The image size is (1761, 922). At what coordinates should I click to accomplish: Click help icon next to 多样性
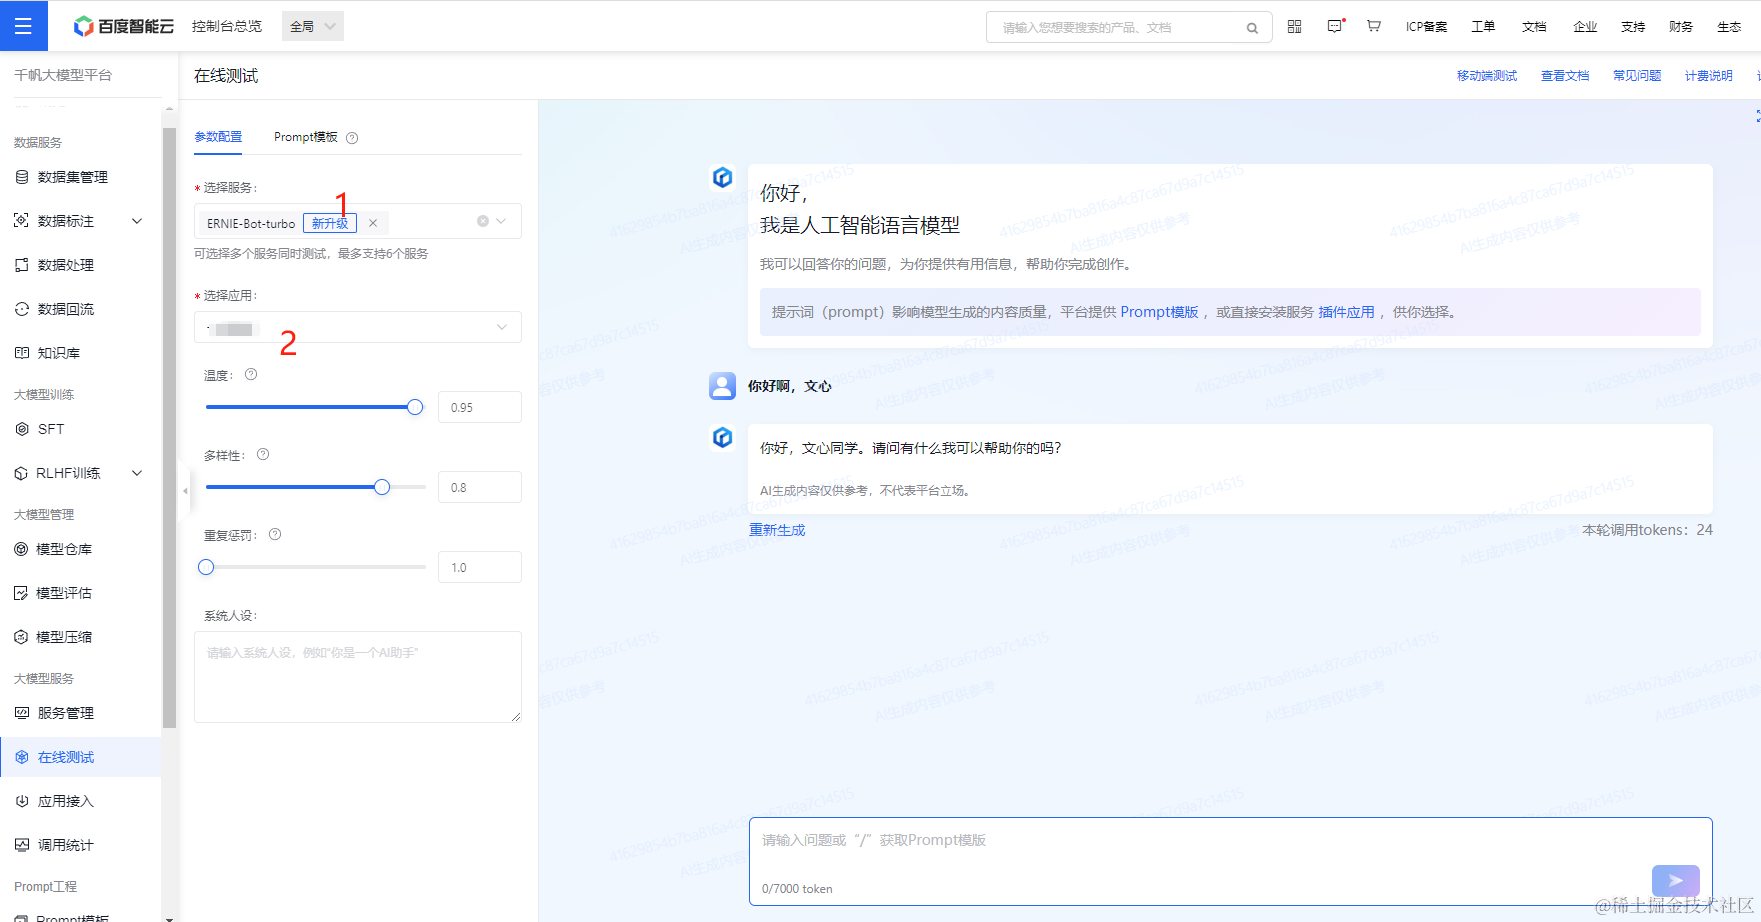pyautogui.click(x=263, y=454)
